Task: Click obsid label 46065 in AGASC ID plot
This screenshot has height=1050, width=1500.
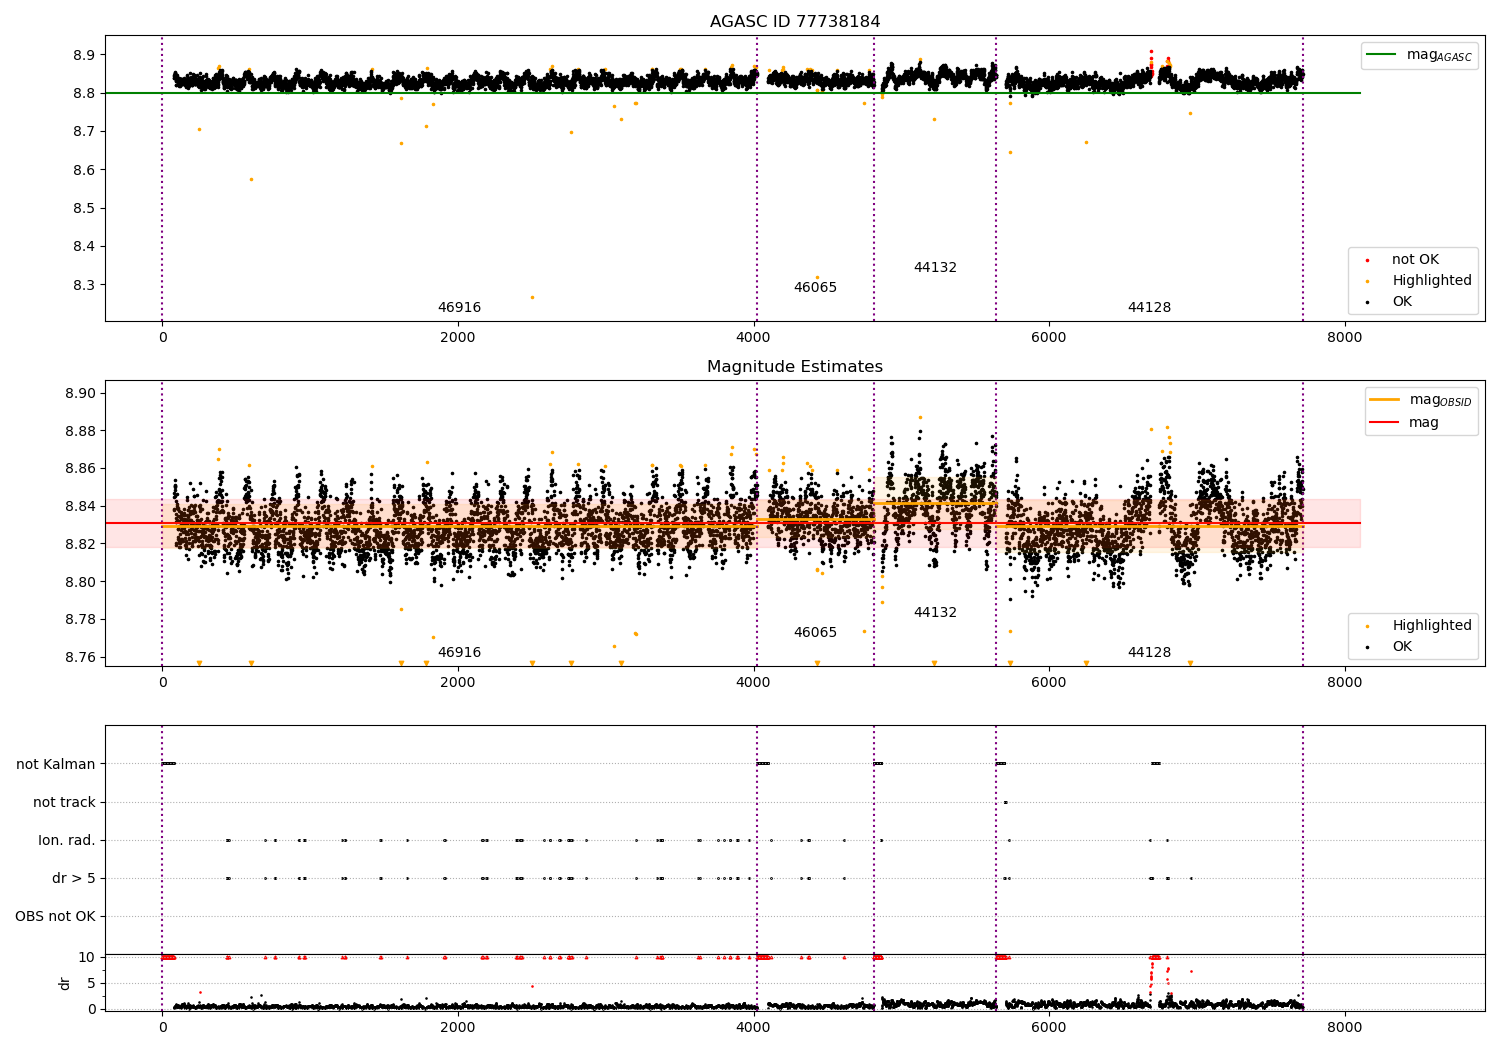Action: pyautogui.click(x=815, y=288)
